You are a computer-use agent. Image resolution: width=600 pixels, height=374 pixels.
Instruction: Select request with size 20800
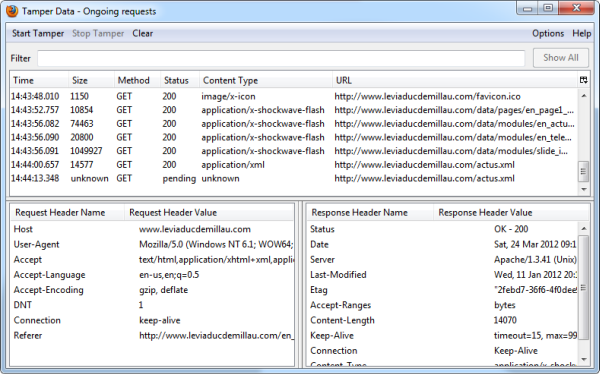pos(294,137)
